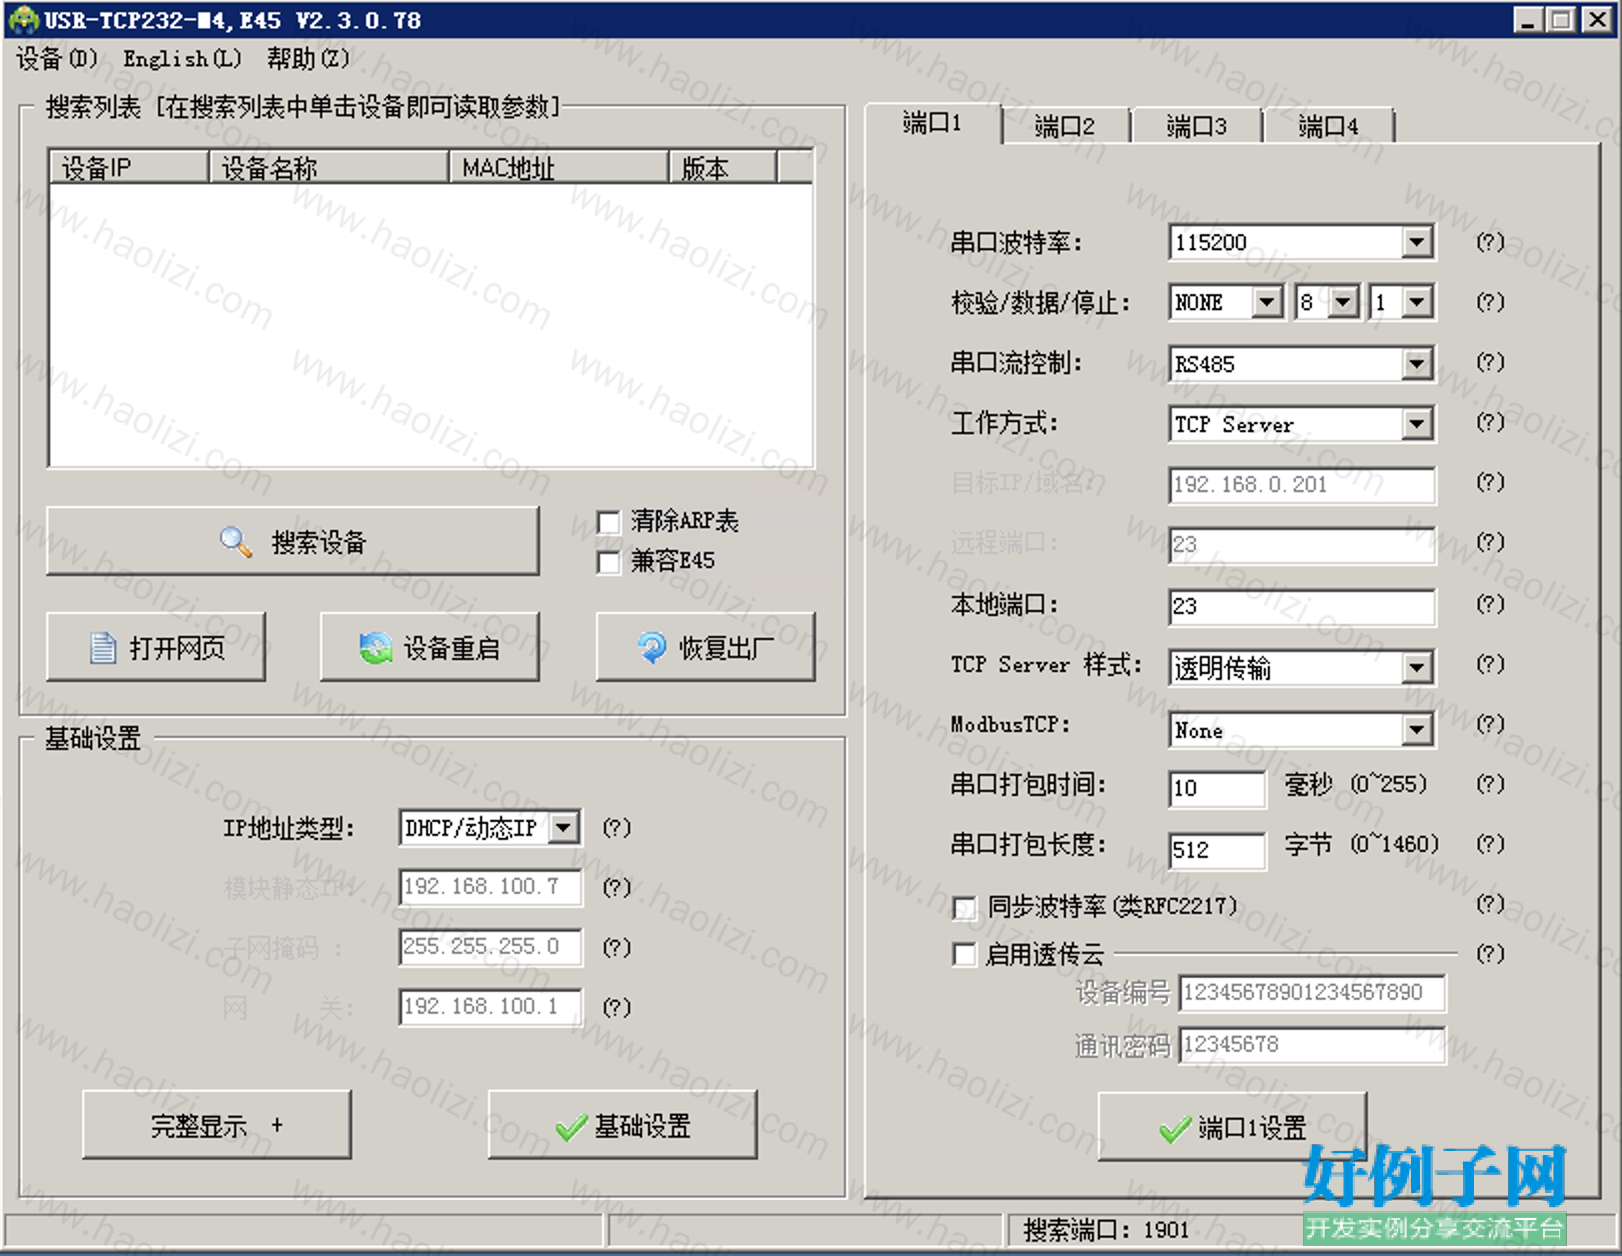Click the green checkmark on 基础设置
This screenshot has height=1256, width=1622.
click(x=571, y=1127)
